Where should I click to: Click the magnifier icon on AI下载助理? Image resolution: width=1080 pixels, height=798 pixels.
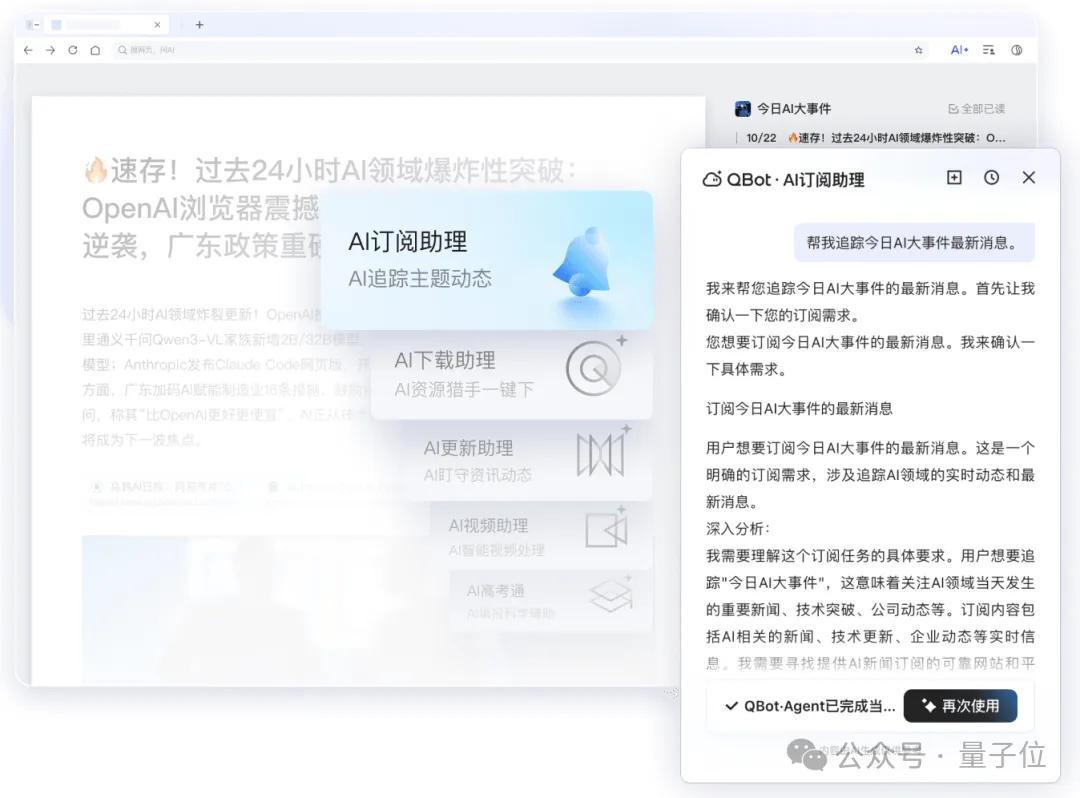tap(595, 368)
